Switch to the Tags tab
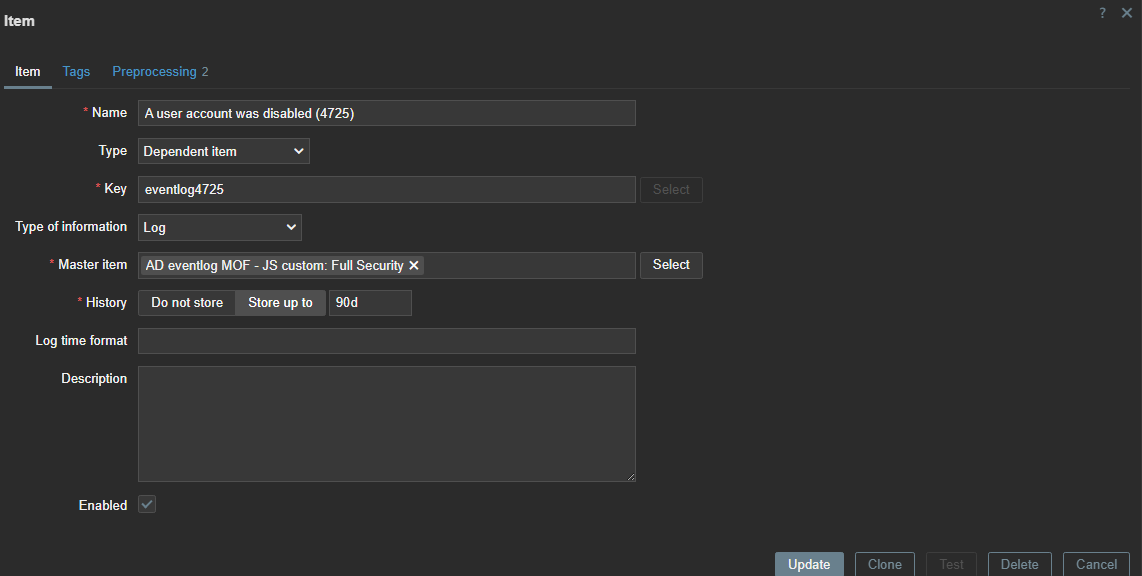The height and width of the screenshot is (576, 1142). (76, 72)
